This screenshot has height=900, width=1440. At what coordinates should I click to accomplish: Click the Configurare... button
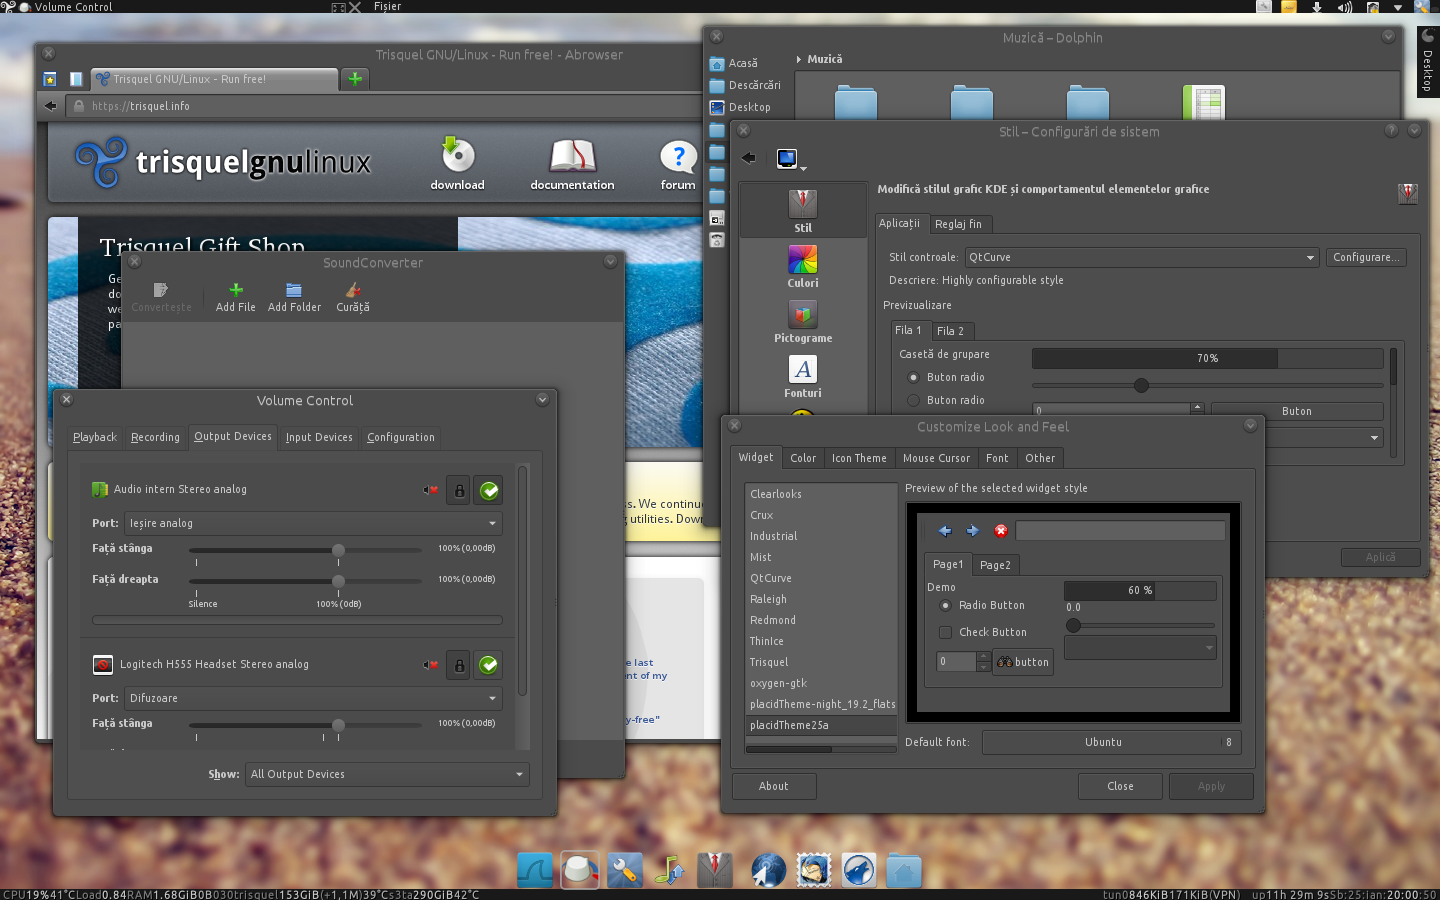1366,258
